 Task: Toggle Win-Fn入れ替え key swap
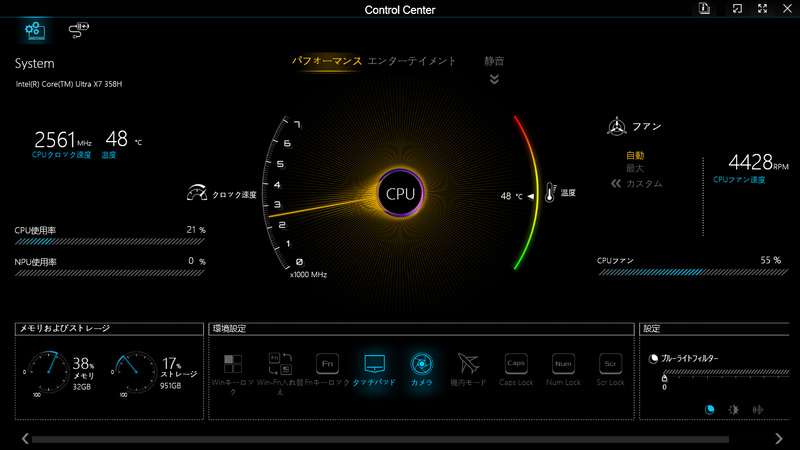[x=280, y=364]
